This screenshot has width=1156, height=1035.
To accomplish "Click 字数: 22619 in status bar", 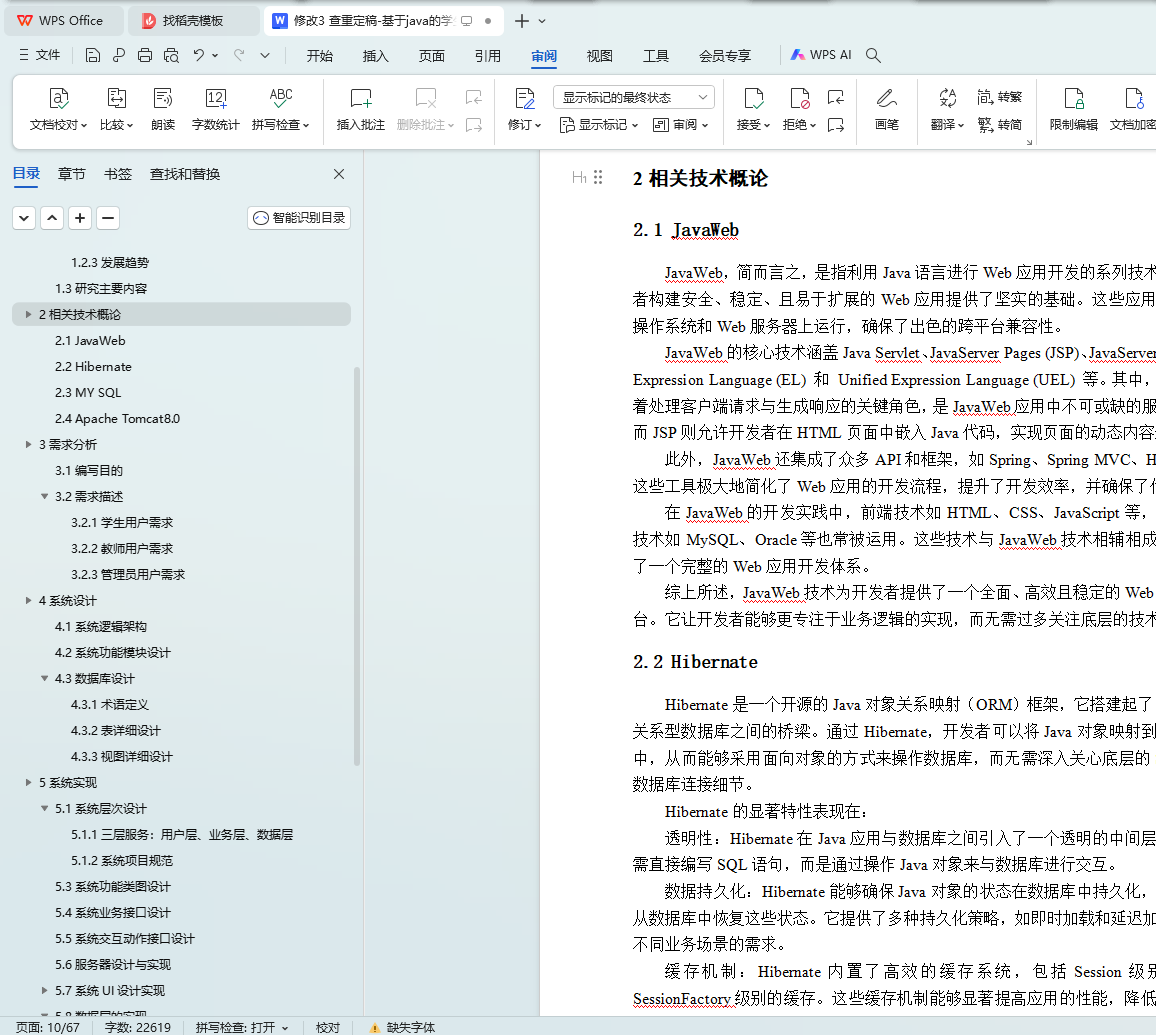I will [138, 1027].
